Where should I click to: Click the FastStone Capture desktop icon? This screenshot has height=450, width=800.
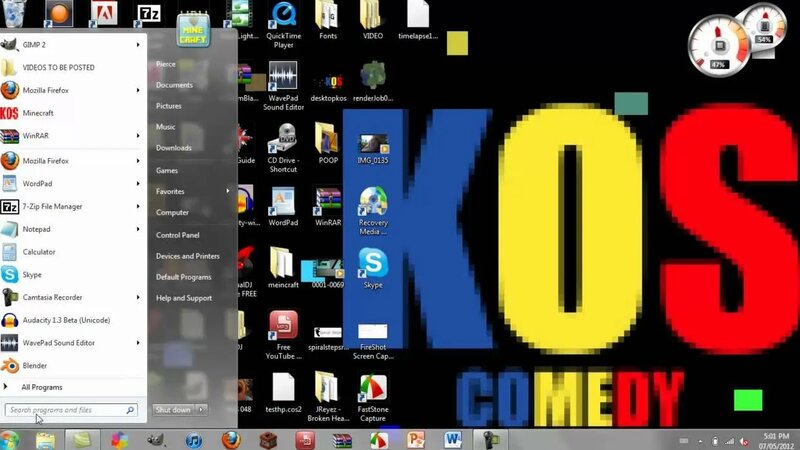[373, 397]
